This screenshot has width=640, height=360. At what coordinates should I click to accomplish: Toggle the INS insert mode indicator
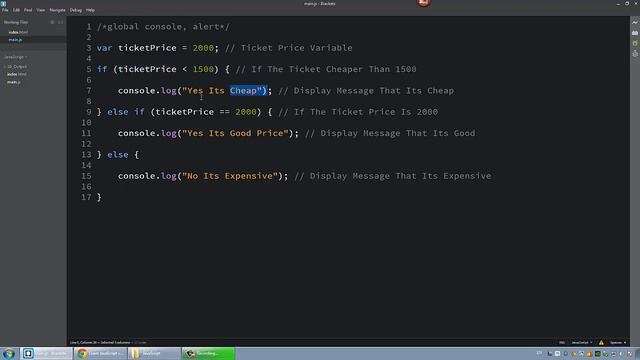pyautogui.click(x=562, y=342)
